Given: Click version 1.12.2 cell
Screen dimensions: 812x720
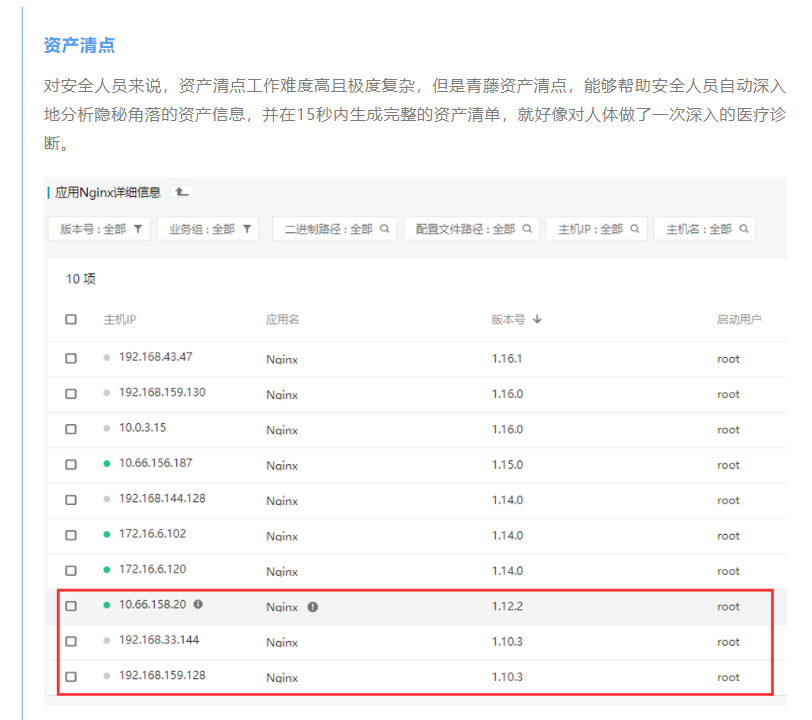Looking at the screenshot, I should coord(508,606).
